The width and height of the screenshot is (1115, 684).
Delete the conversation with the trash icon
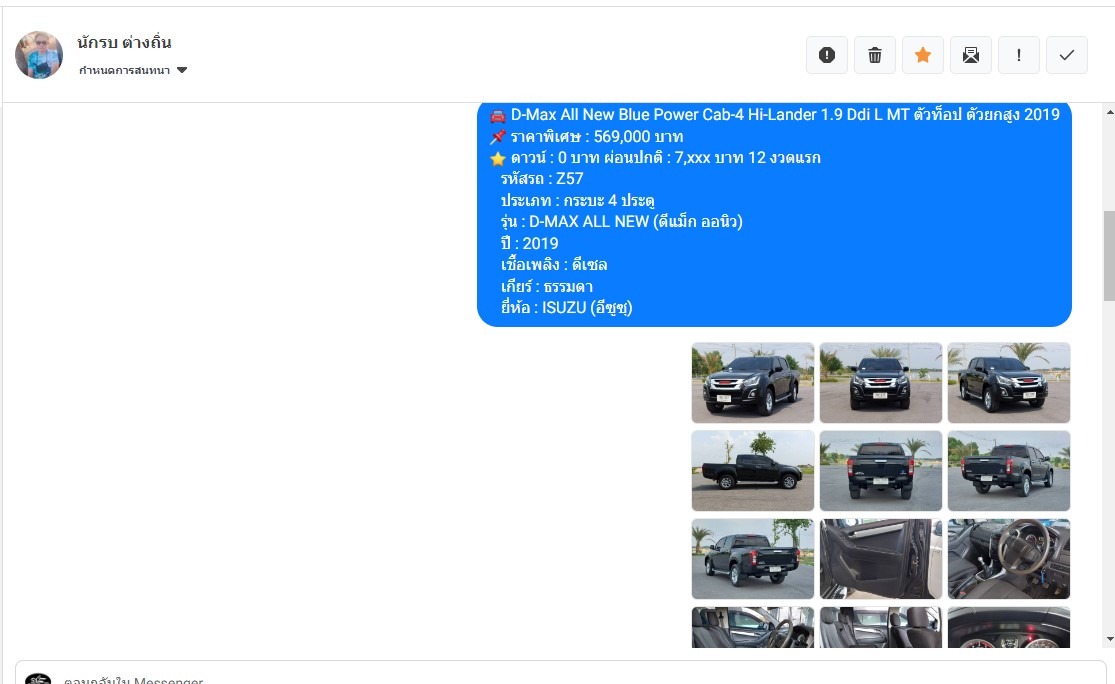pos(875,55)
